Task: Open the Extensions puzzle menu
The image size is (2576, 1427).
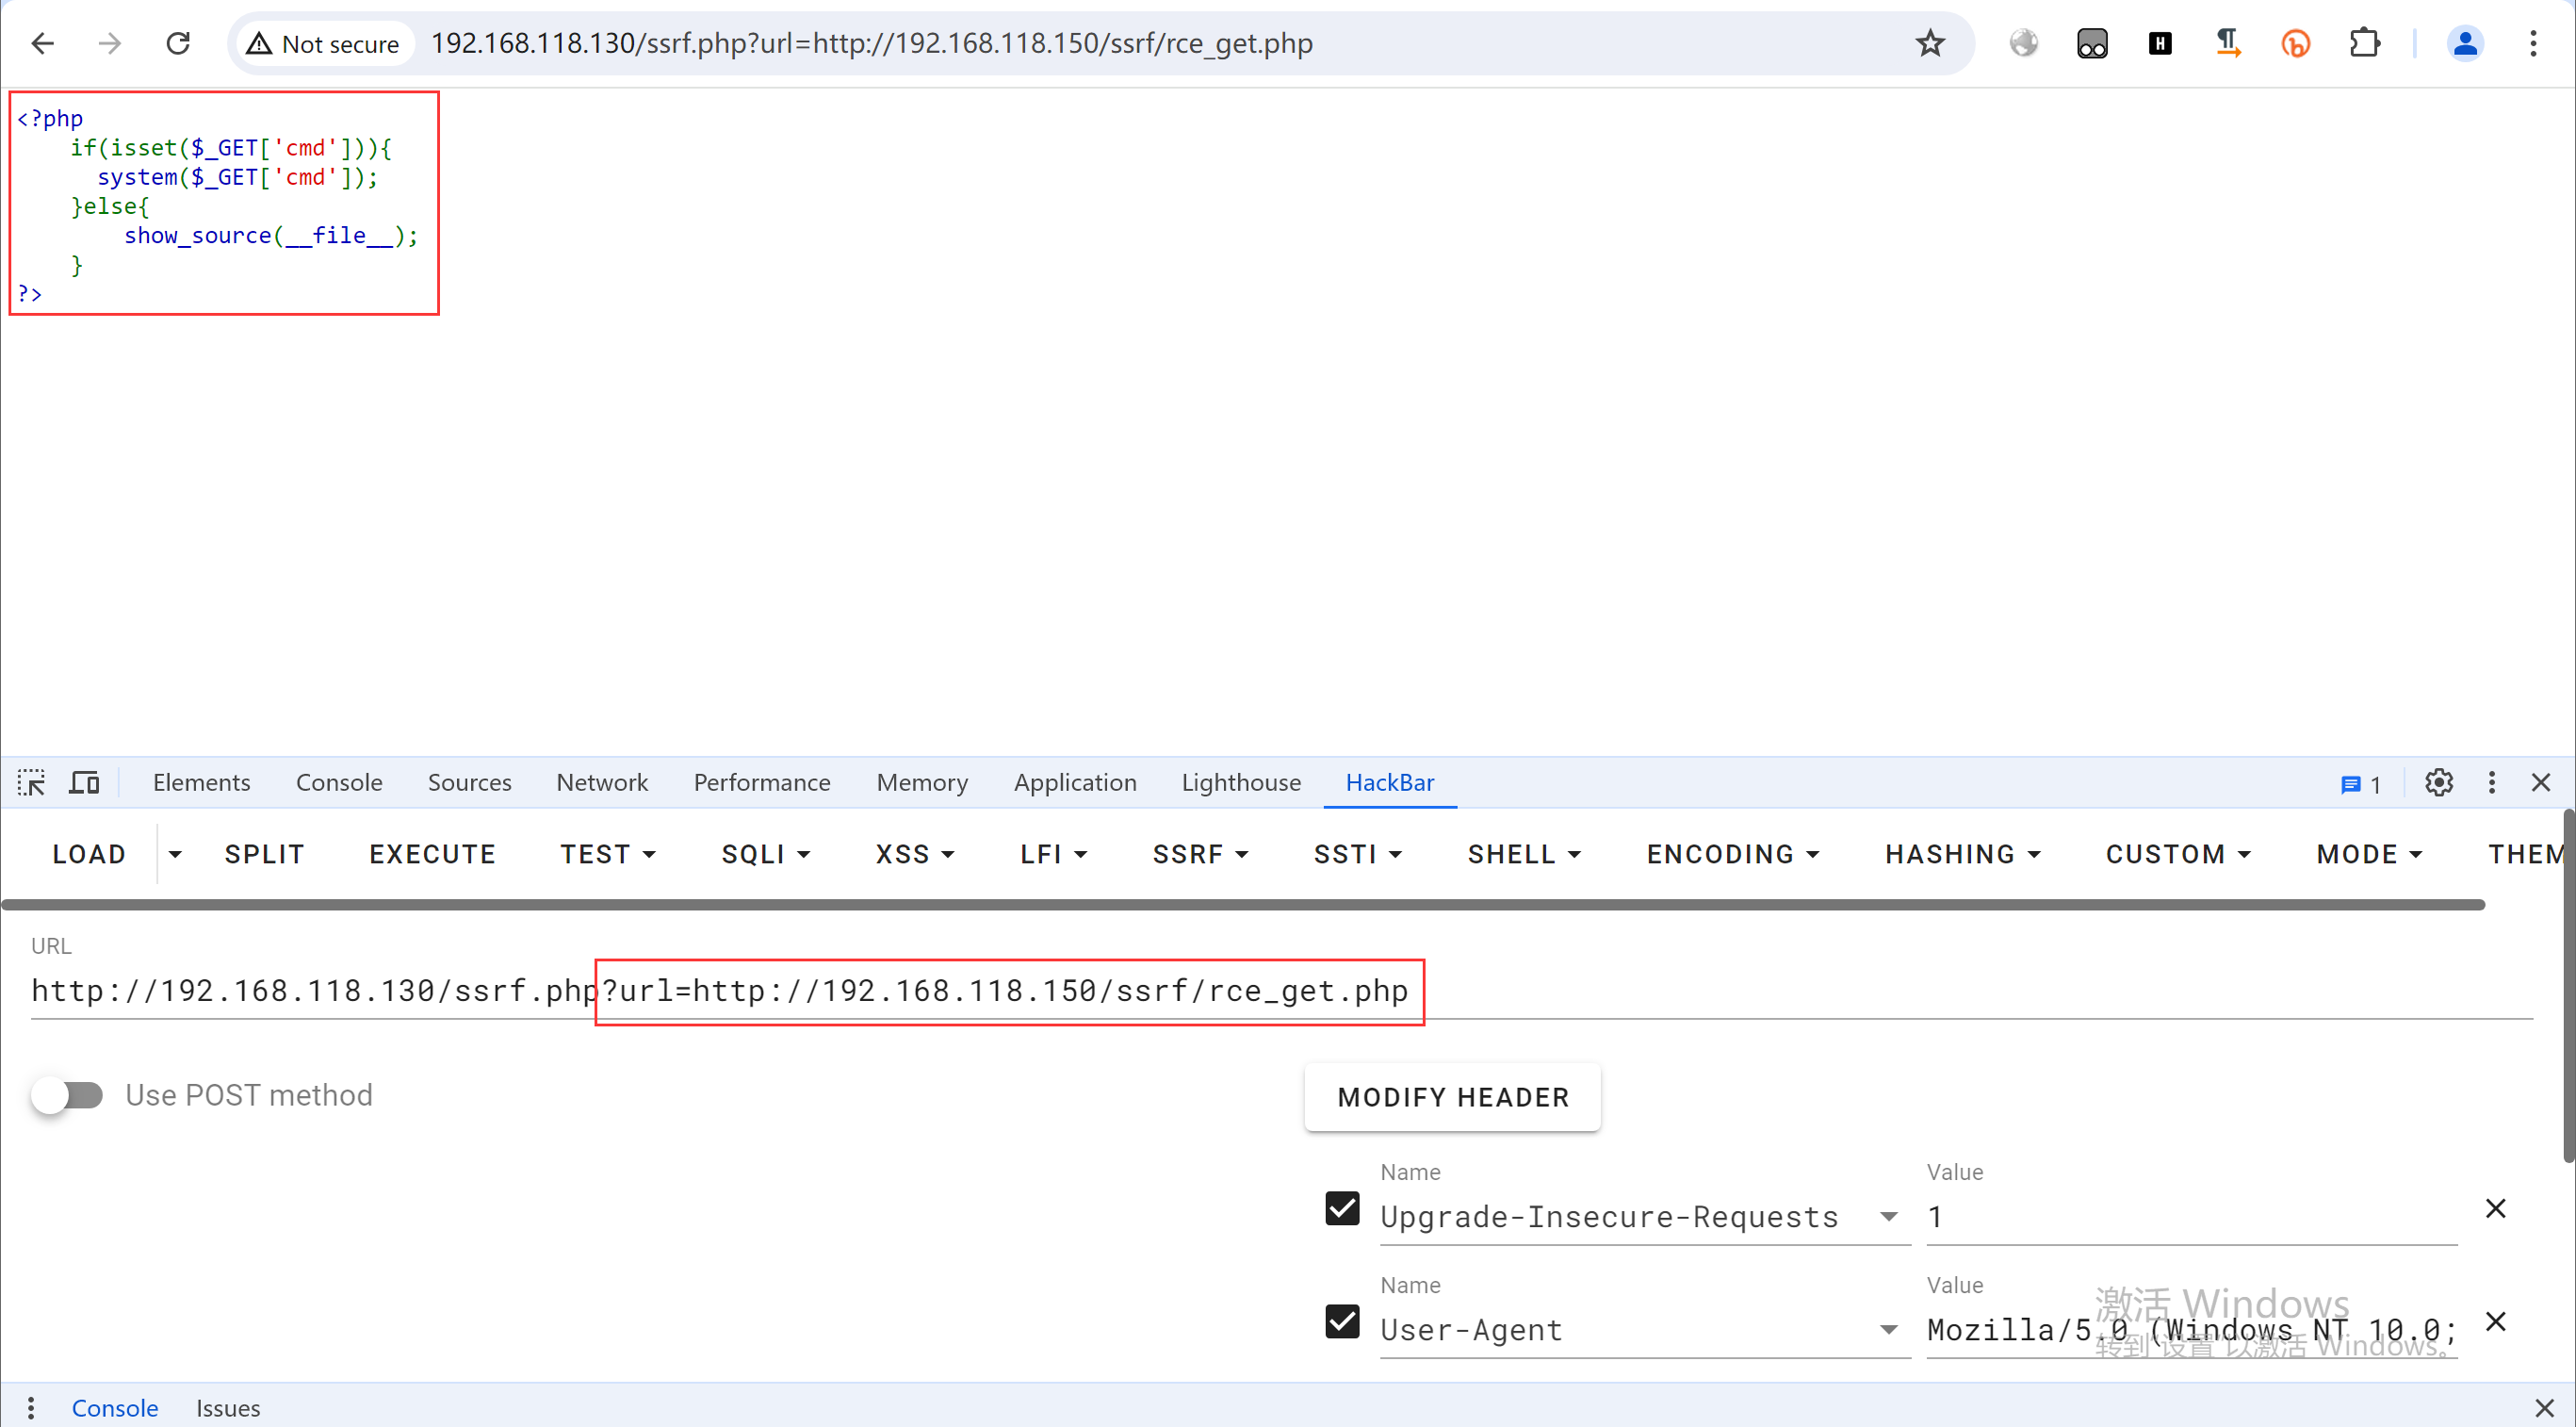Action: [x=2364, y=43]
